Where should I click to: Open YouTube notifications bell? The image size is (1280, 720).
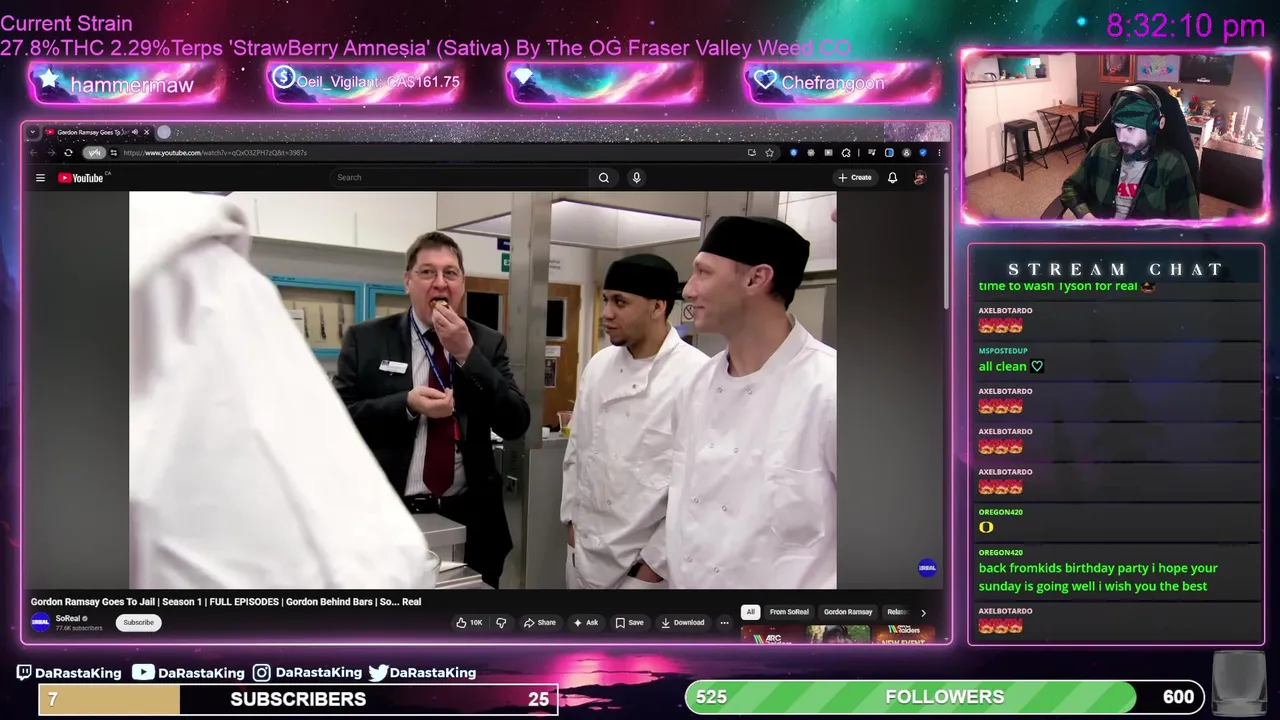click(x=892, y=178)
